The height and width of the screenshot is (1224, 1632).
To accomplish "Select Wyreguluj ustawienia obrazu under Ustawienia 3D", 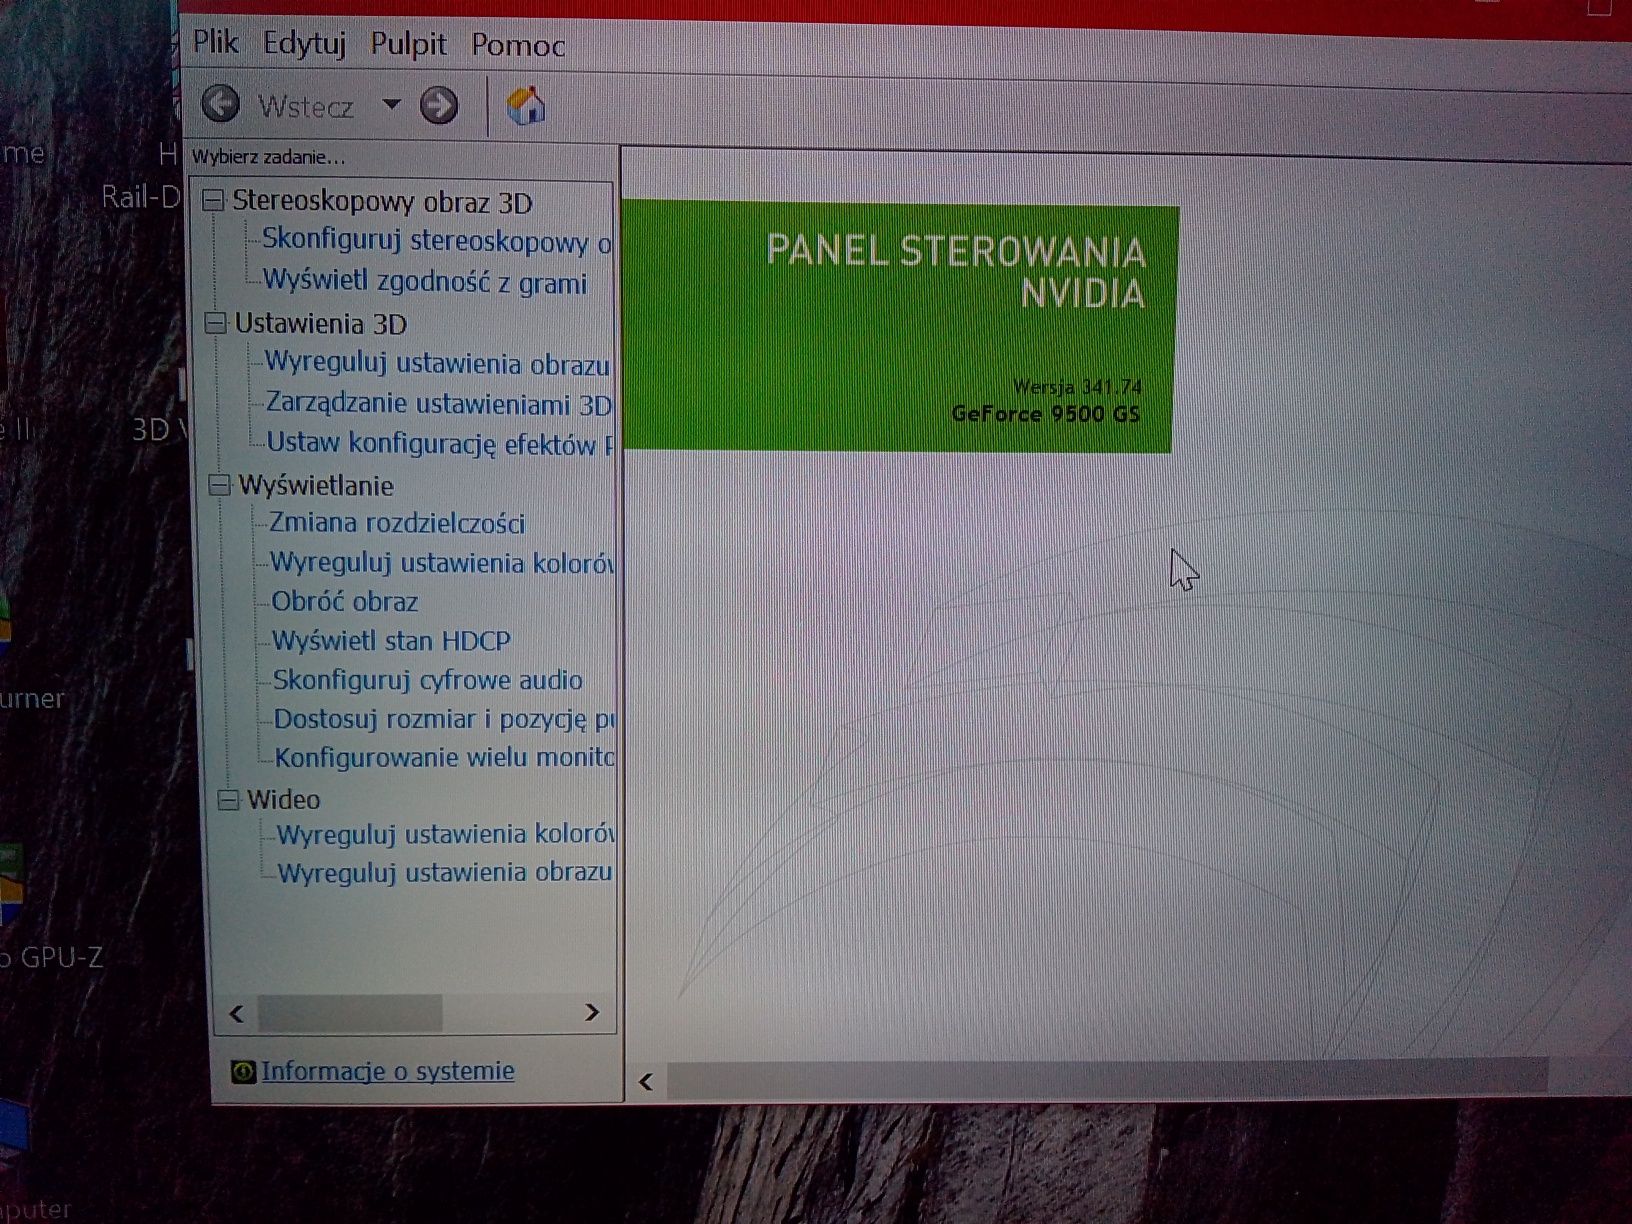I will [437, 363].
